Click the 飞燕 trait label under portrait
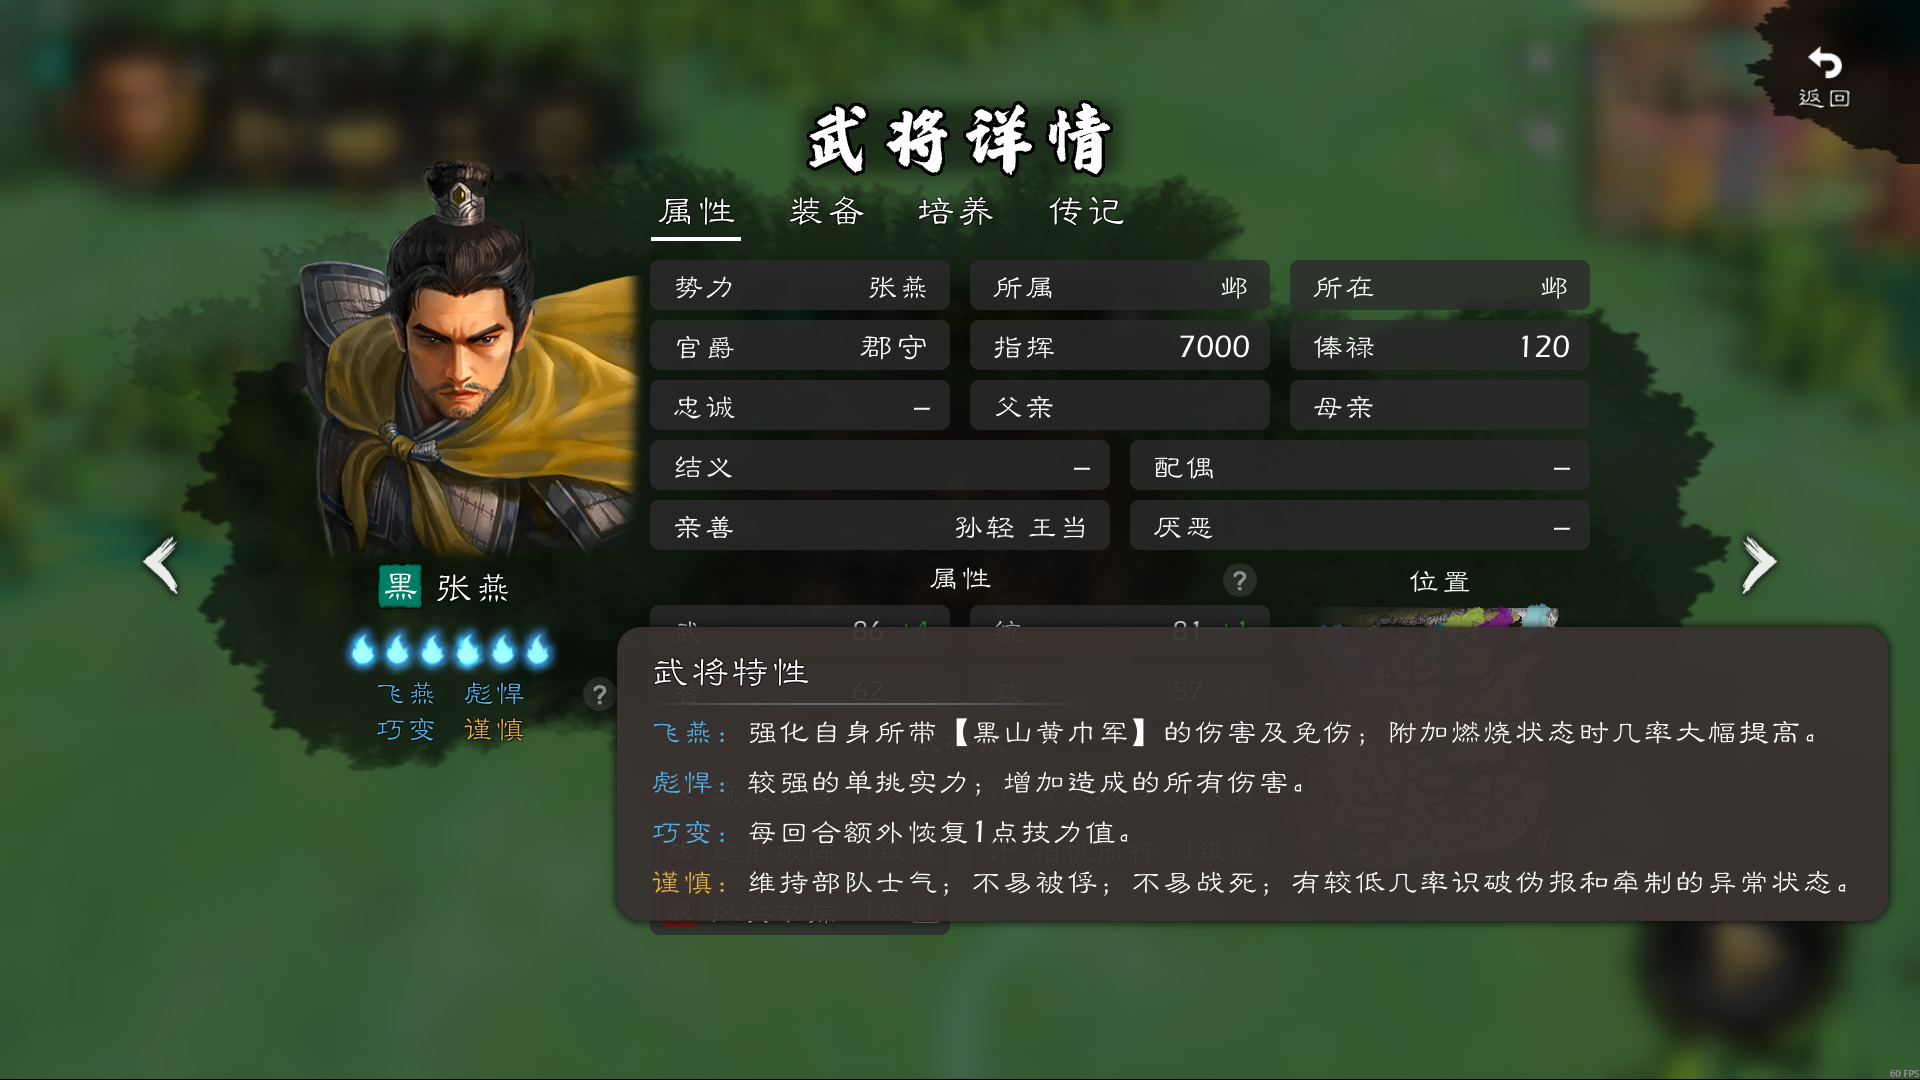This screenshot has width=1920, height=1080. pos(406,694)
